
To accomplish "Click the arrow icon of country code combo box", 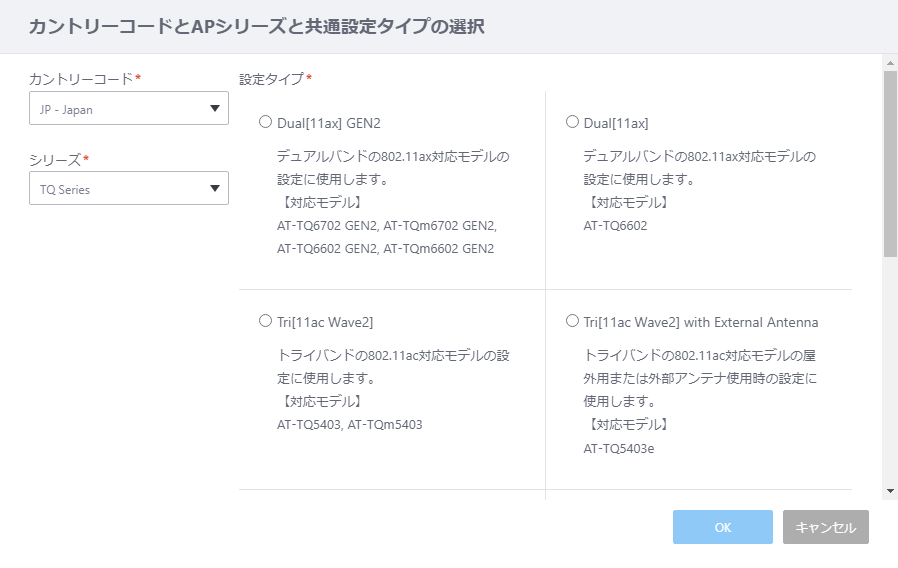I will [215, 109].
